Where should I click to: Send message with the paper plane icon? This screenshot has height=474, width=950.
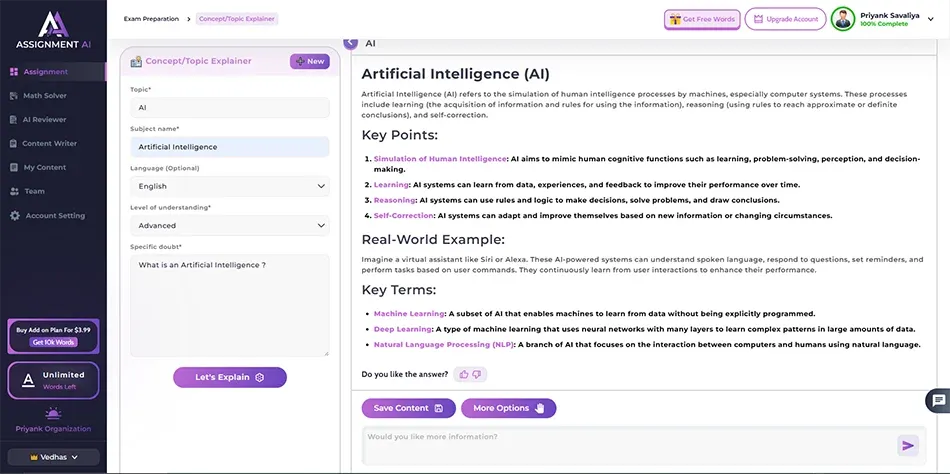(x=907, y=446)
